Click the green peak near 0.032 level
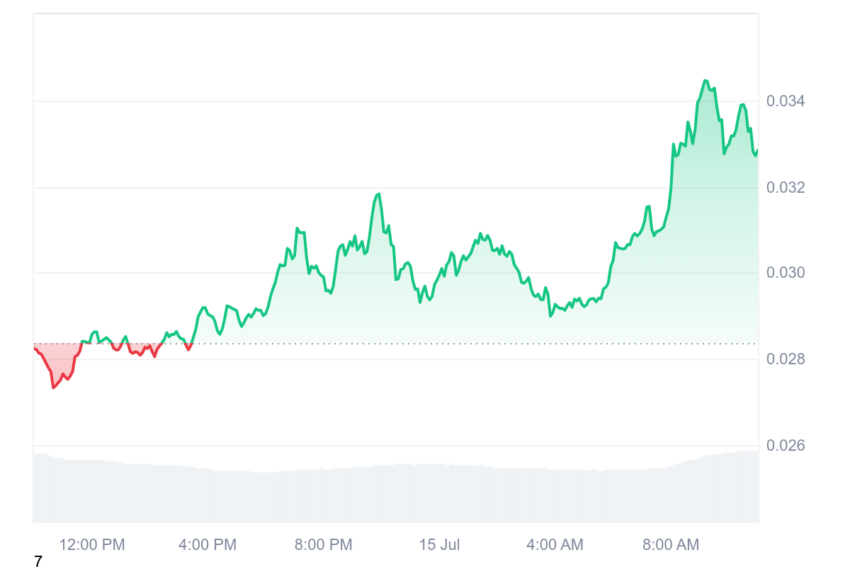The width and height of the screenshot is (850, 567). (x=378, y=194)
